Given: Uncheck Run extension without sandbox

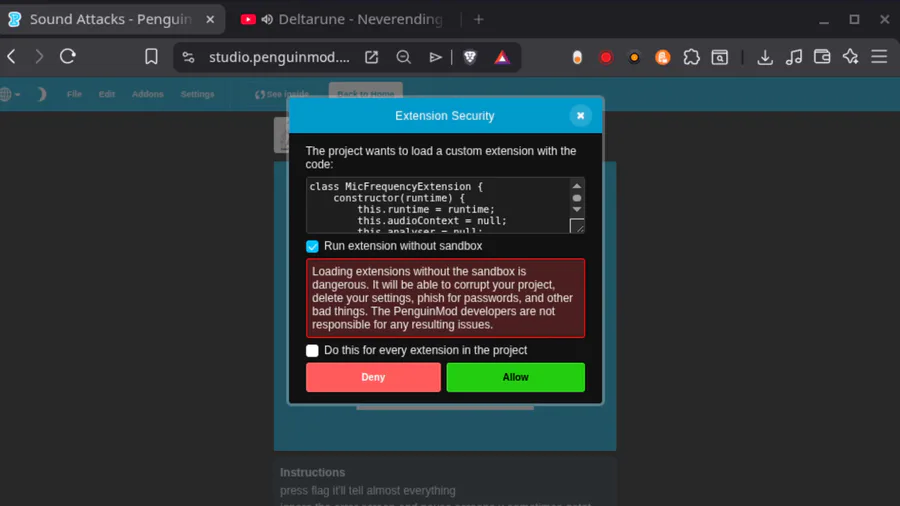Looking at the screenshot, I should pos(312,246).
